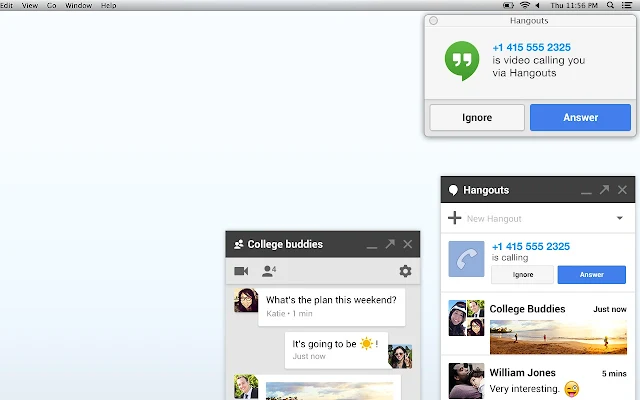Screen dimensions: 640x400
Task: Close the College buddies chat window
Action: pyautogui.click(x=408, y=244)
